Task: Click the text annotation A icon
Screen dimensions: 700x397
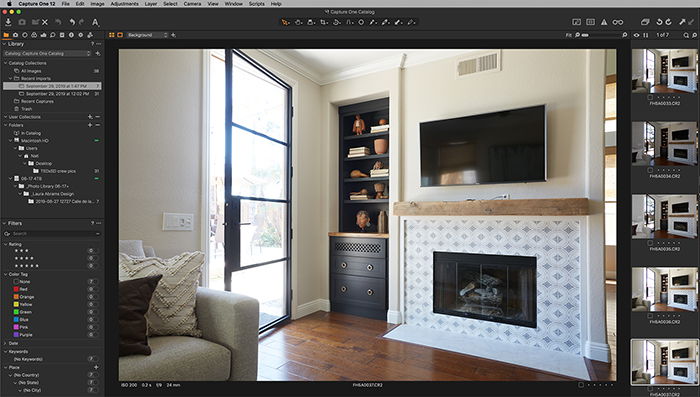Action: tap(95, 22)
